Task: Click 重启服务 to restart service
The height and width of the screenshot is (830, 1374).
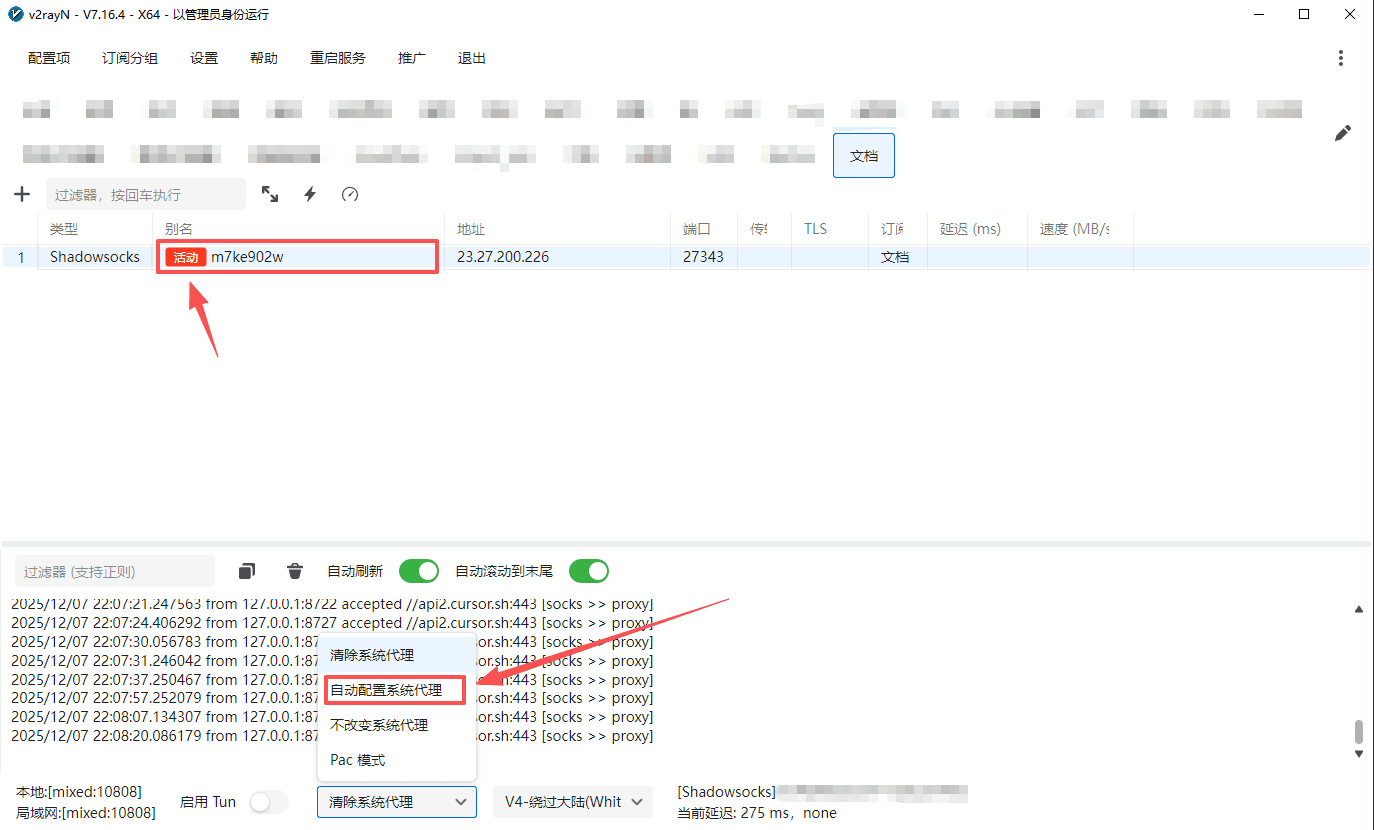Action: (338, 58)
